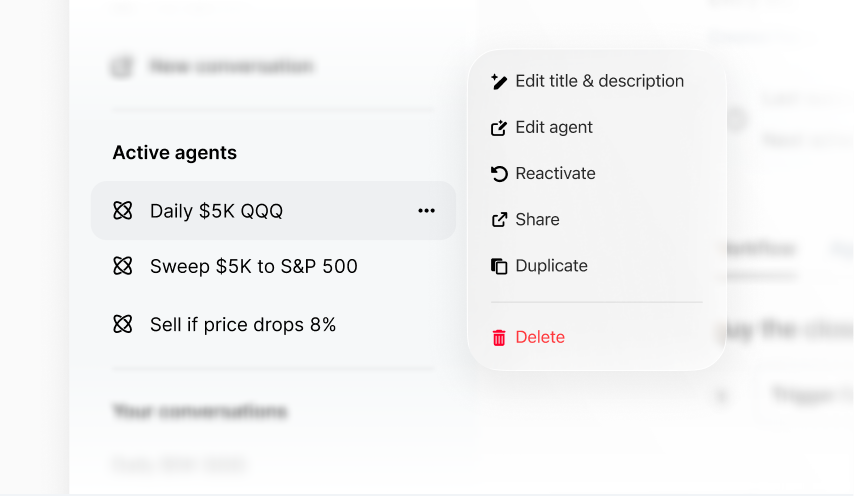Pick Duplicate from the agent menu
Screen dimensions: 854x496
coord(551,266)
